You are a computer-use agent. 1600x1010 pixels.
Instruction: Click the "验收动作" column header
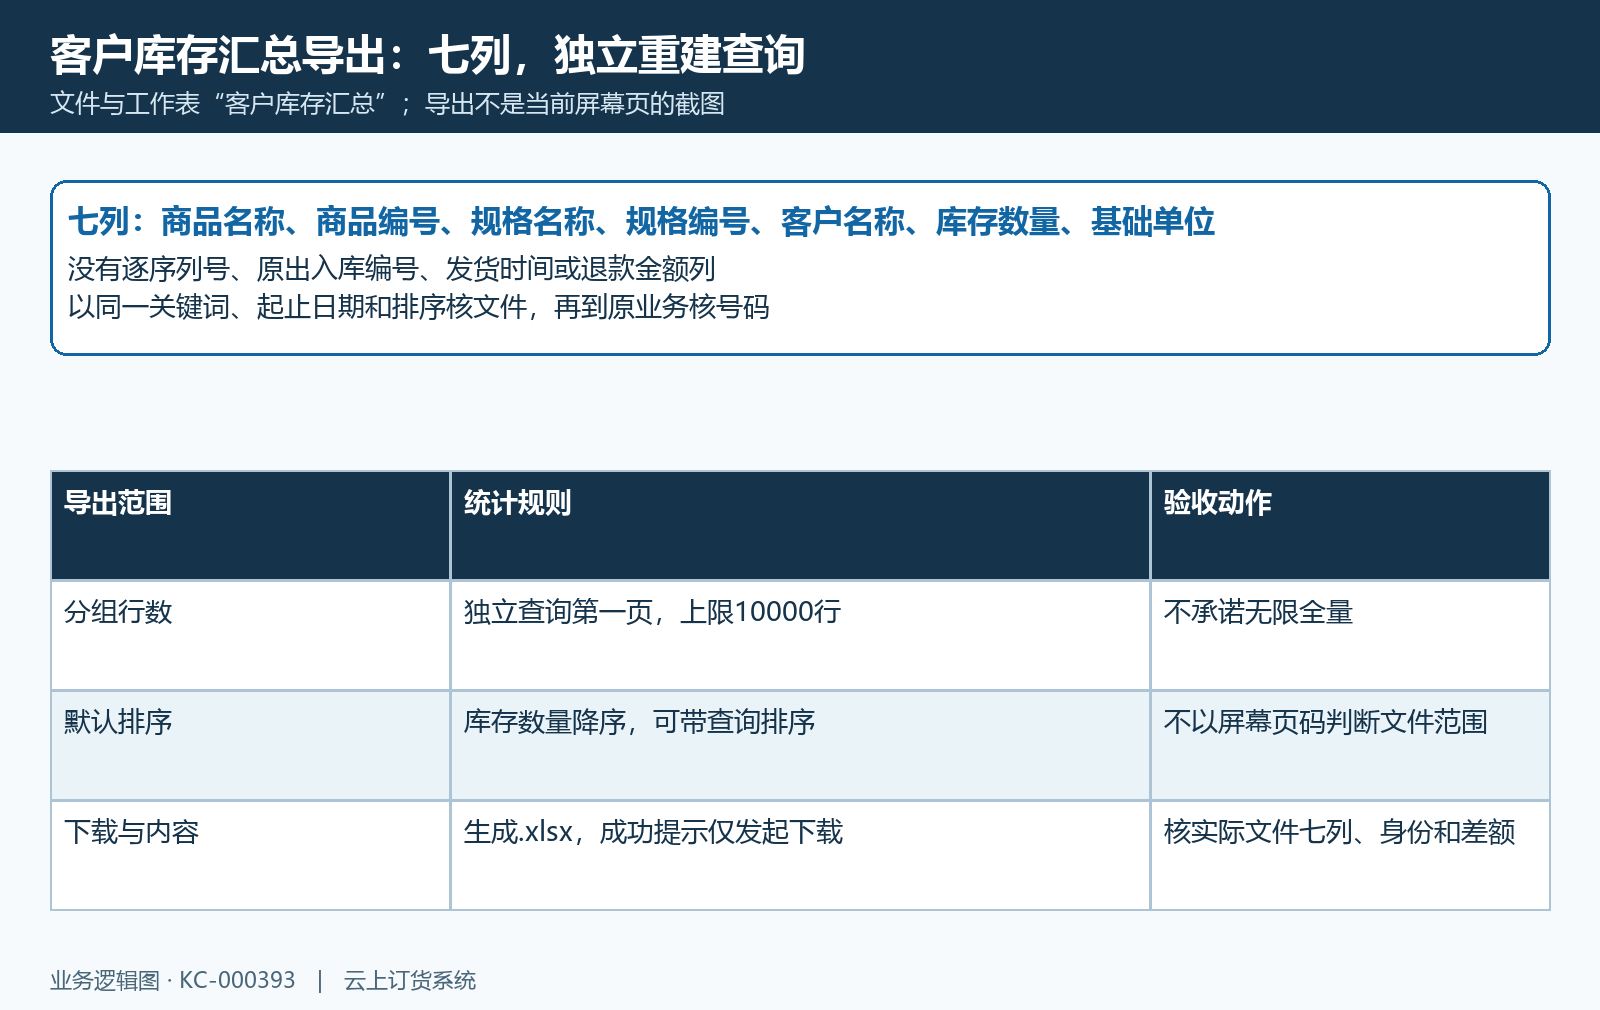tap(1350, 526)
